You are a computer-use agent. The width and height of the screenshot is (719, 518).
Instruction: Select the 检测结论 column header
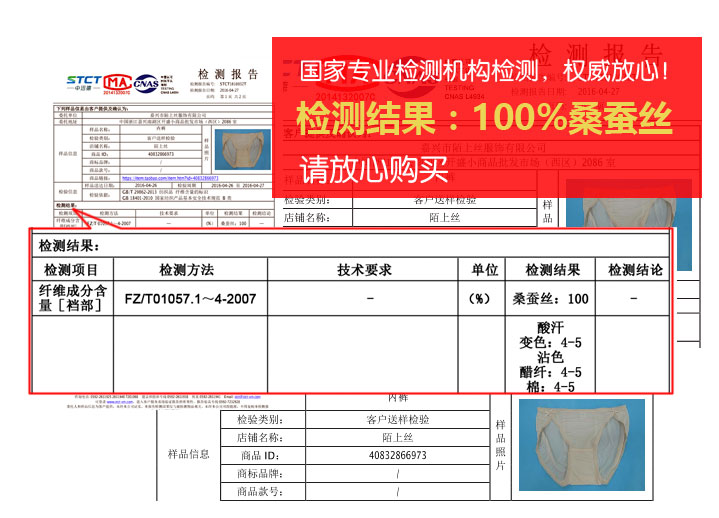(635, 270)
